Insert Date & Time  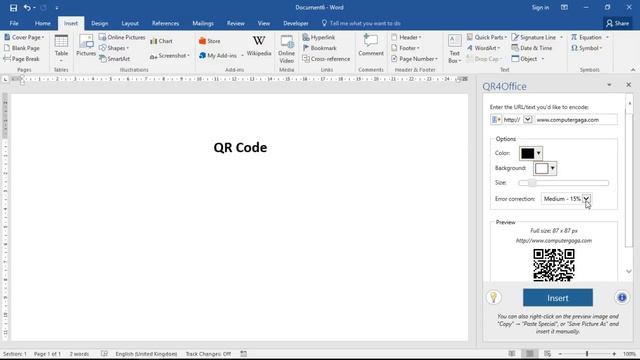[x=532, y=48]
